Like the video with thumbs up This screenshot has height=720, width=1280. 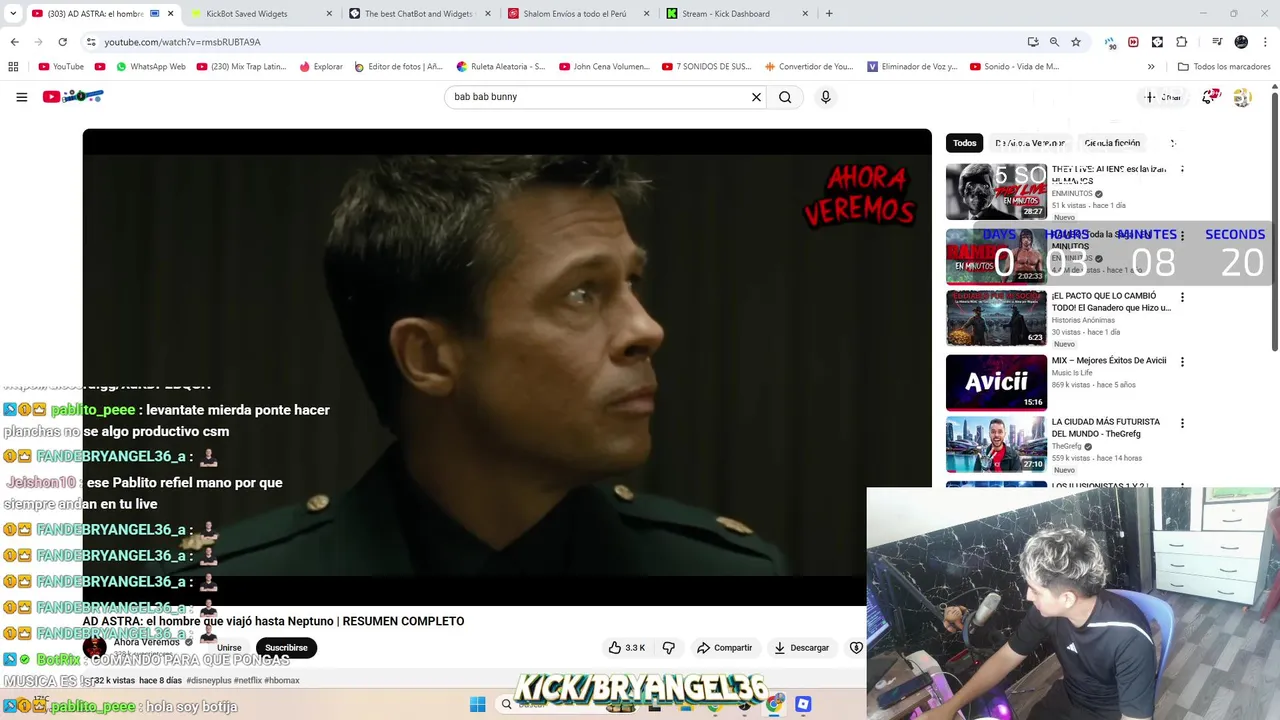627,648
